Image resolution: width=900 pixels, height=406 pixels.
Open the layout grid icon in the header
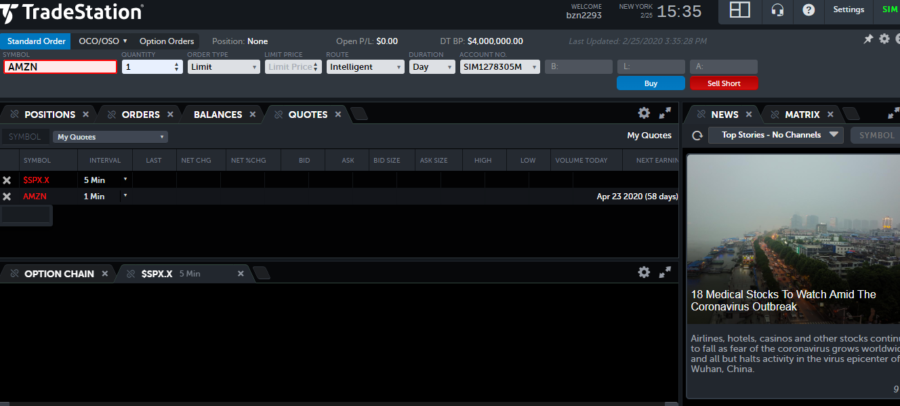pos(740,10)
